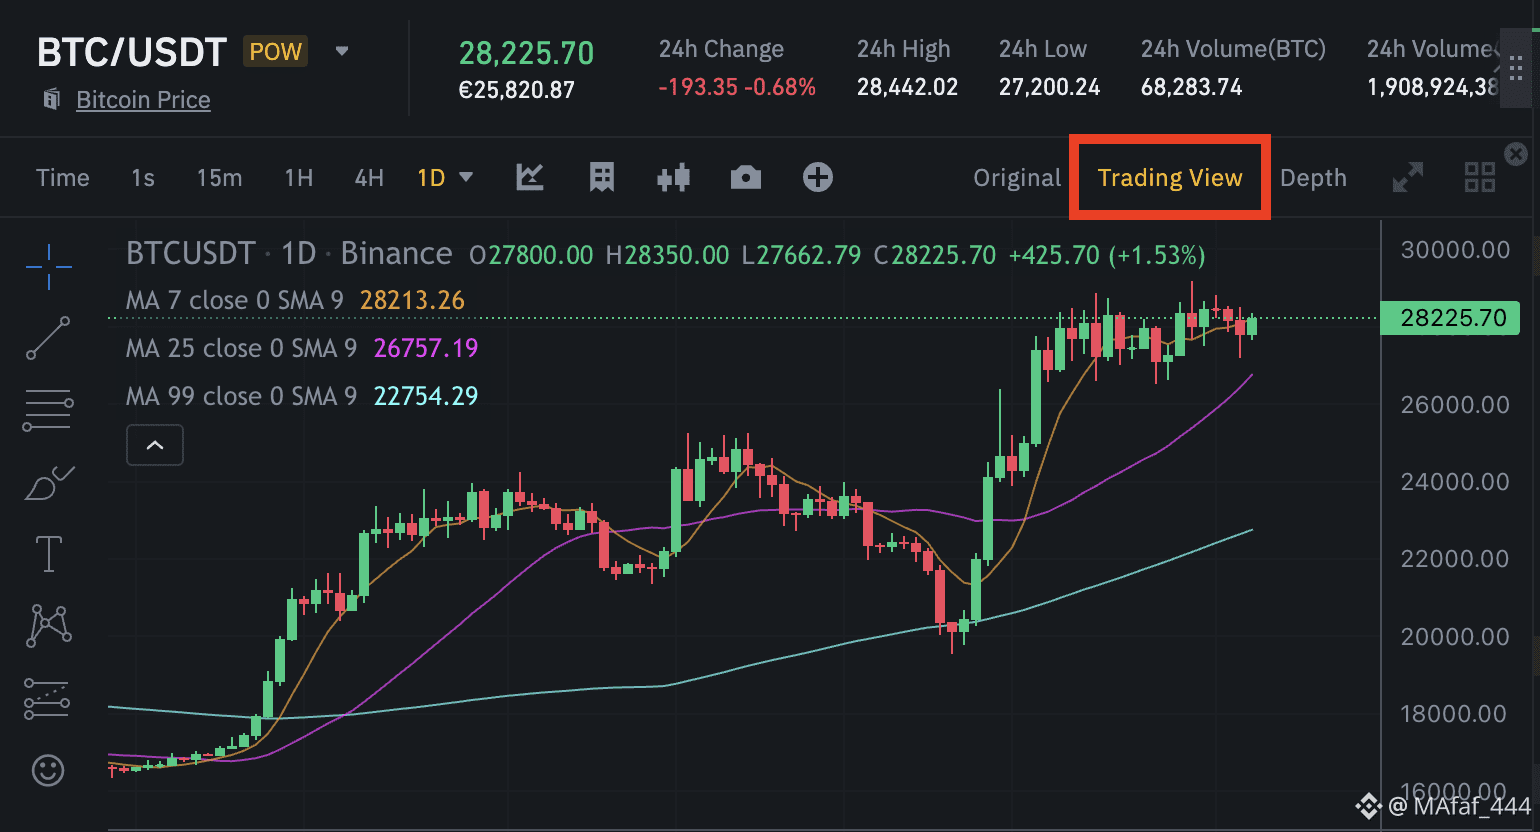Open the emoji icons tool

coord(48,770)
